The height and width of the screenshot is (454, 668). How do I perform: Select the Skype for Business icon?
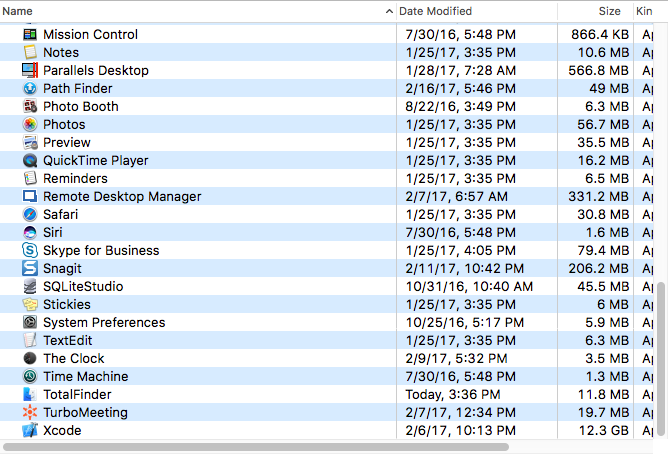point(30,250)
